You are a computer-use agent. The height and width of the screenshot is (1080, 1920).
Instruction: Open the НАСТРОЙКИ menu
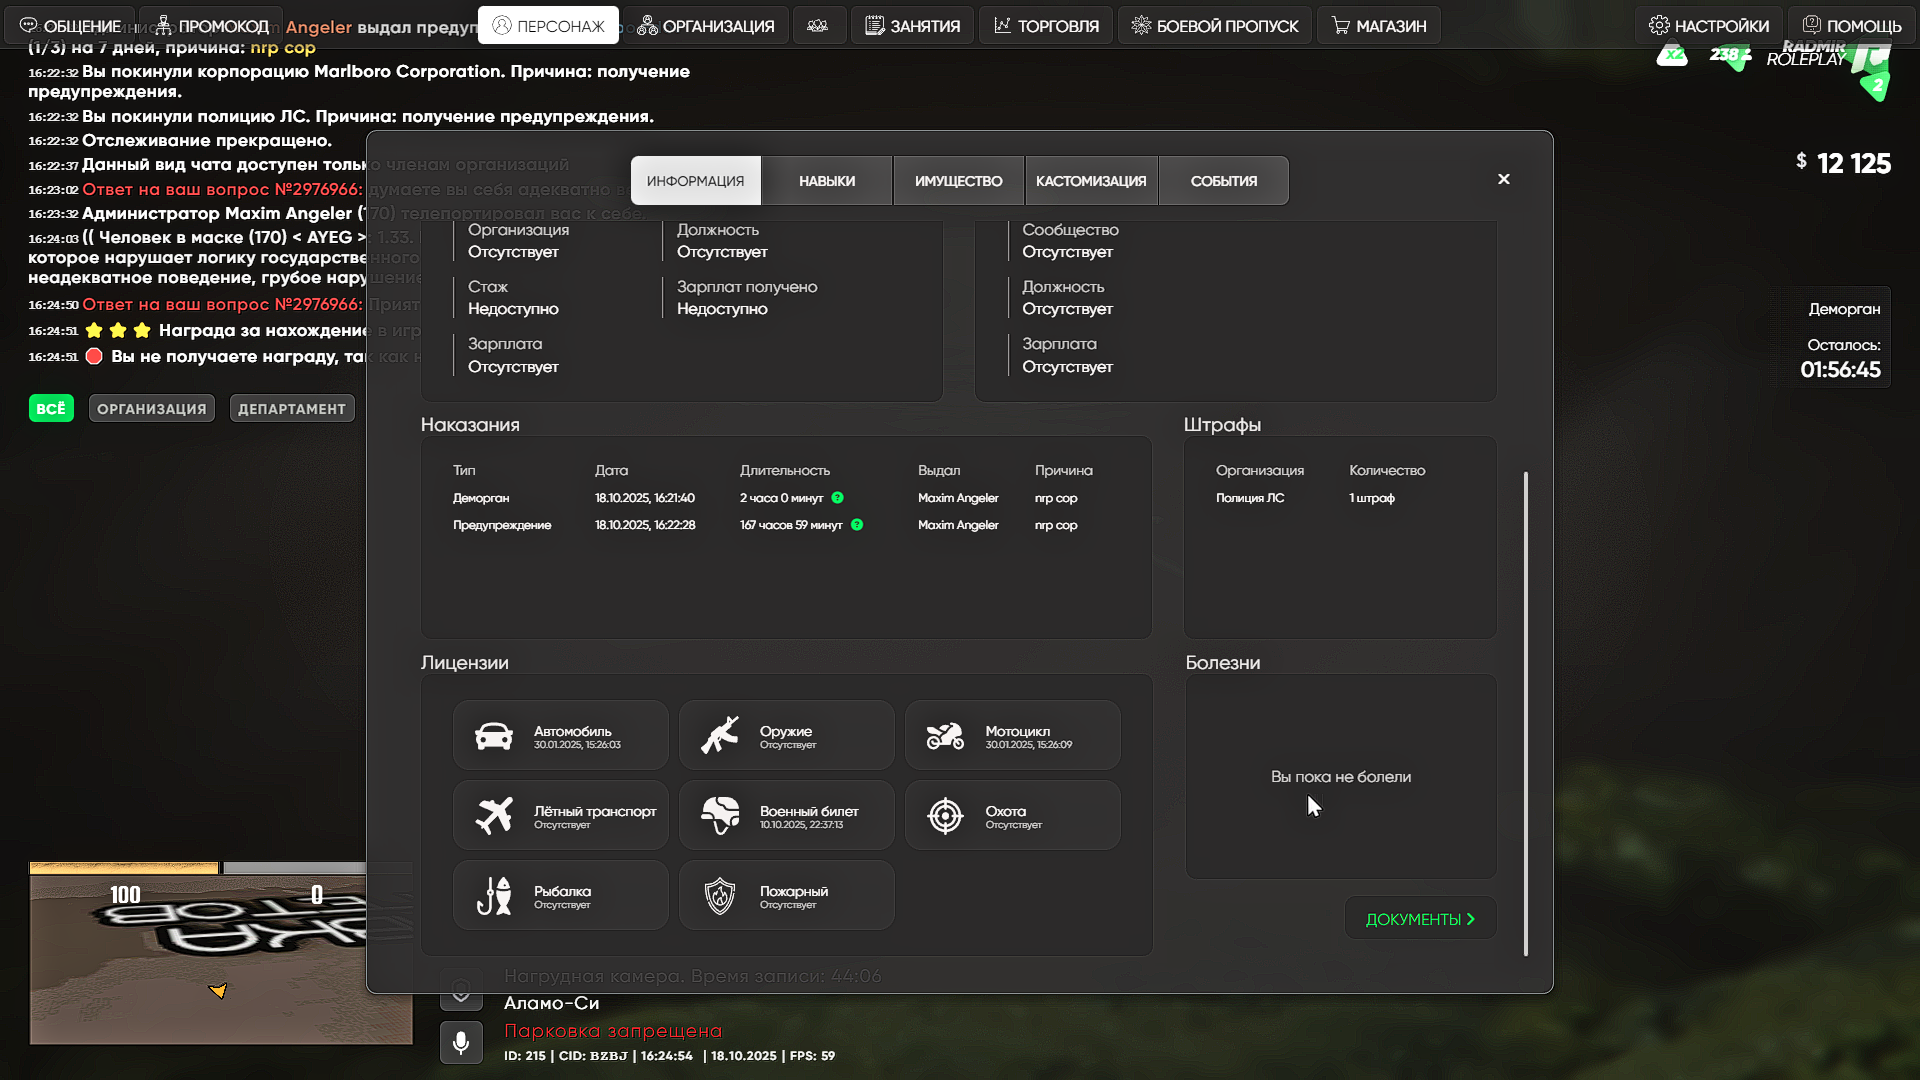point(1709,26)
